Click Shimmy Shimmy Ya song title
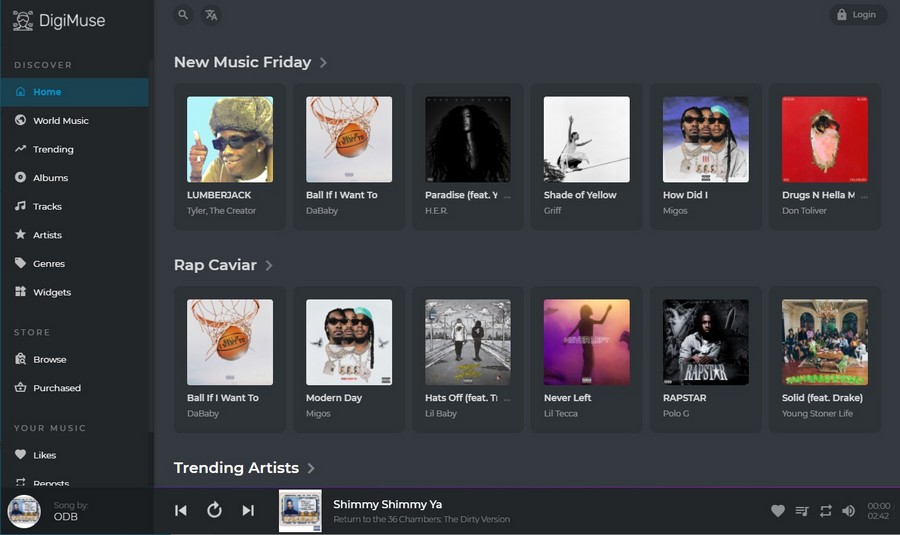The image size is (900, 535). [387, 505]
